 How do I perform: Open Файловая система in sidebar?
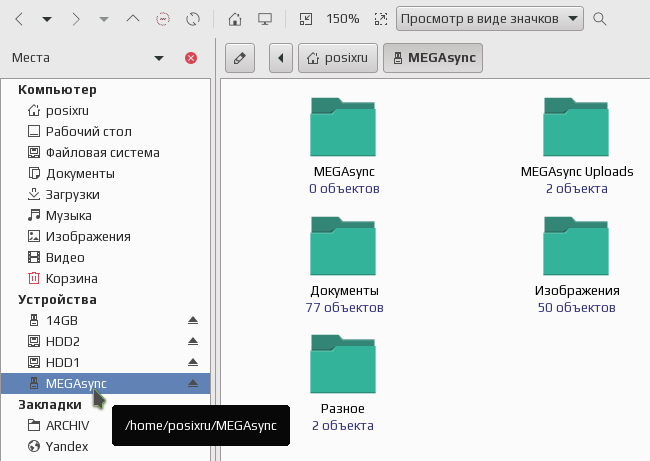pyautogui.click(x=106, y=153)
